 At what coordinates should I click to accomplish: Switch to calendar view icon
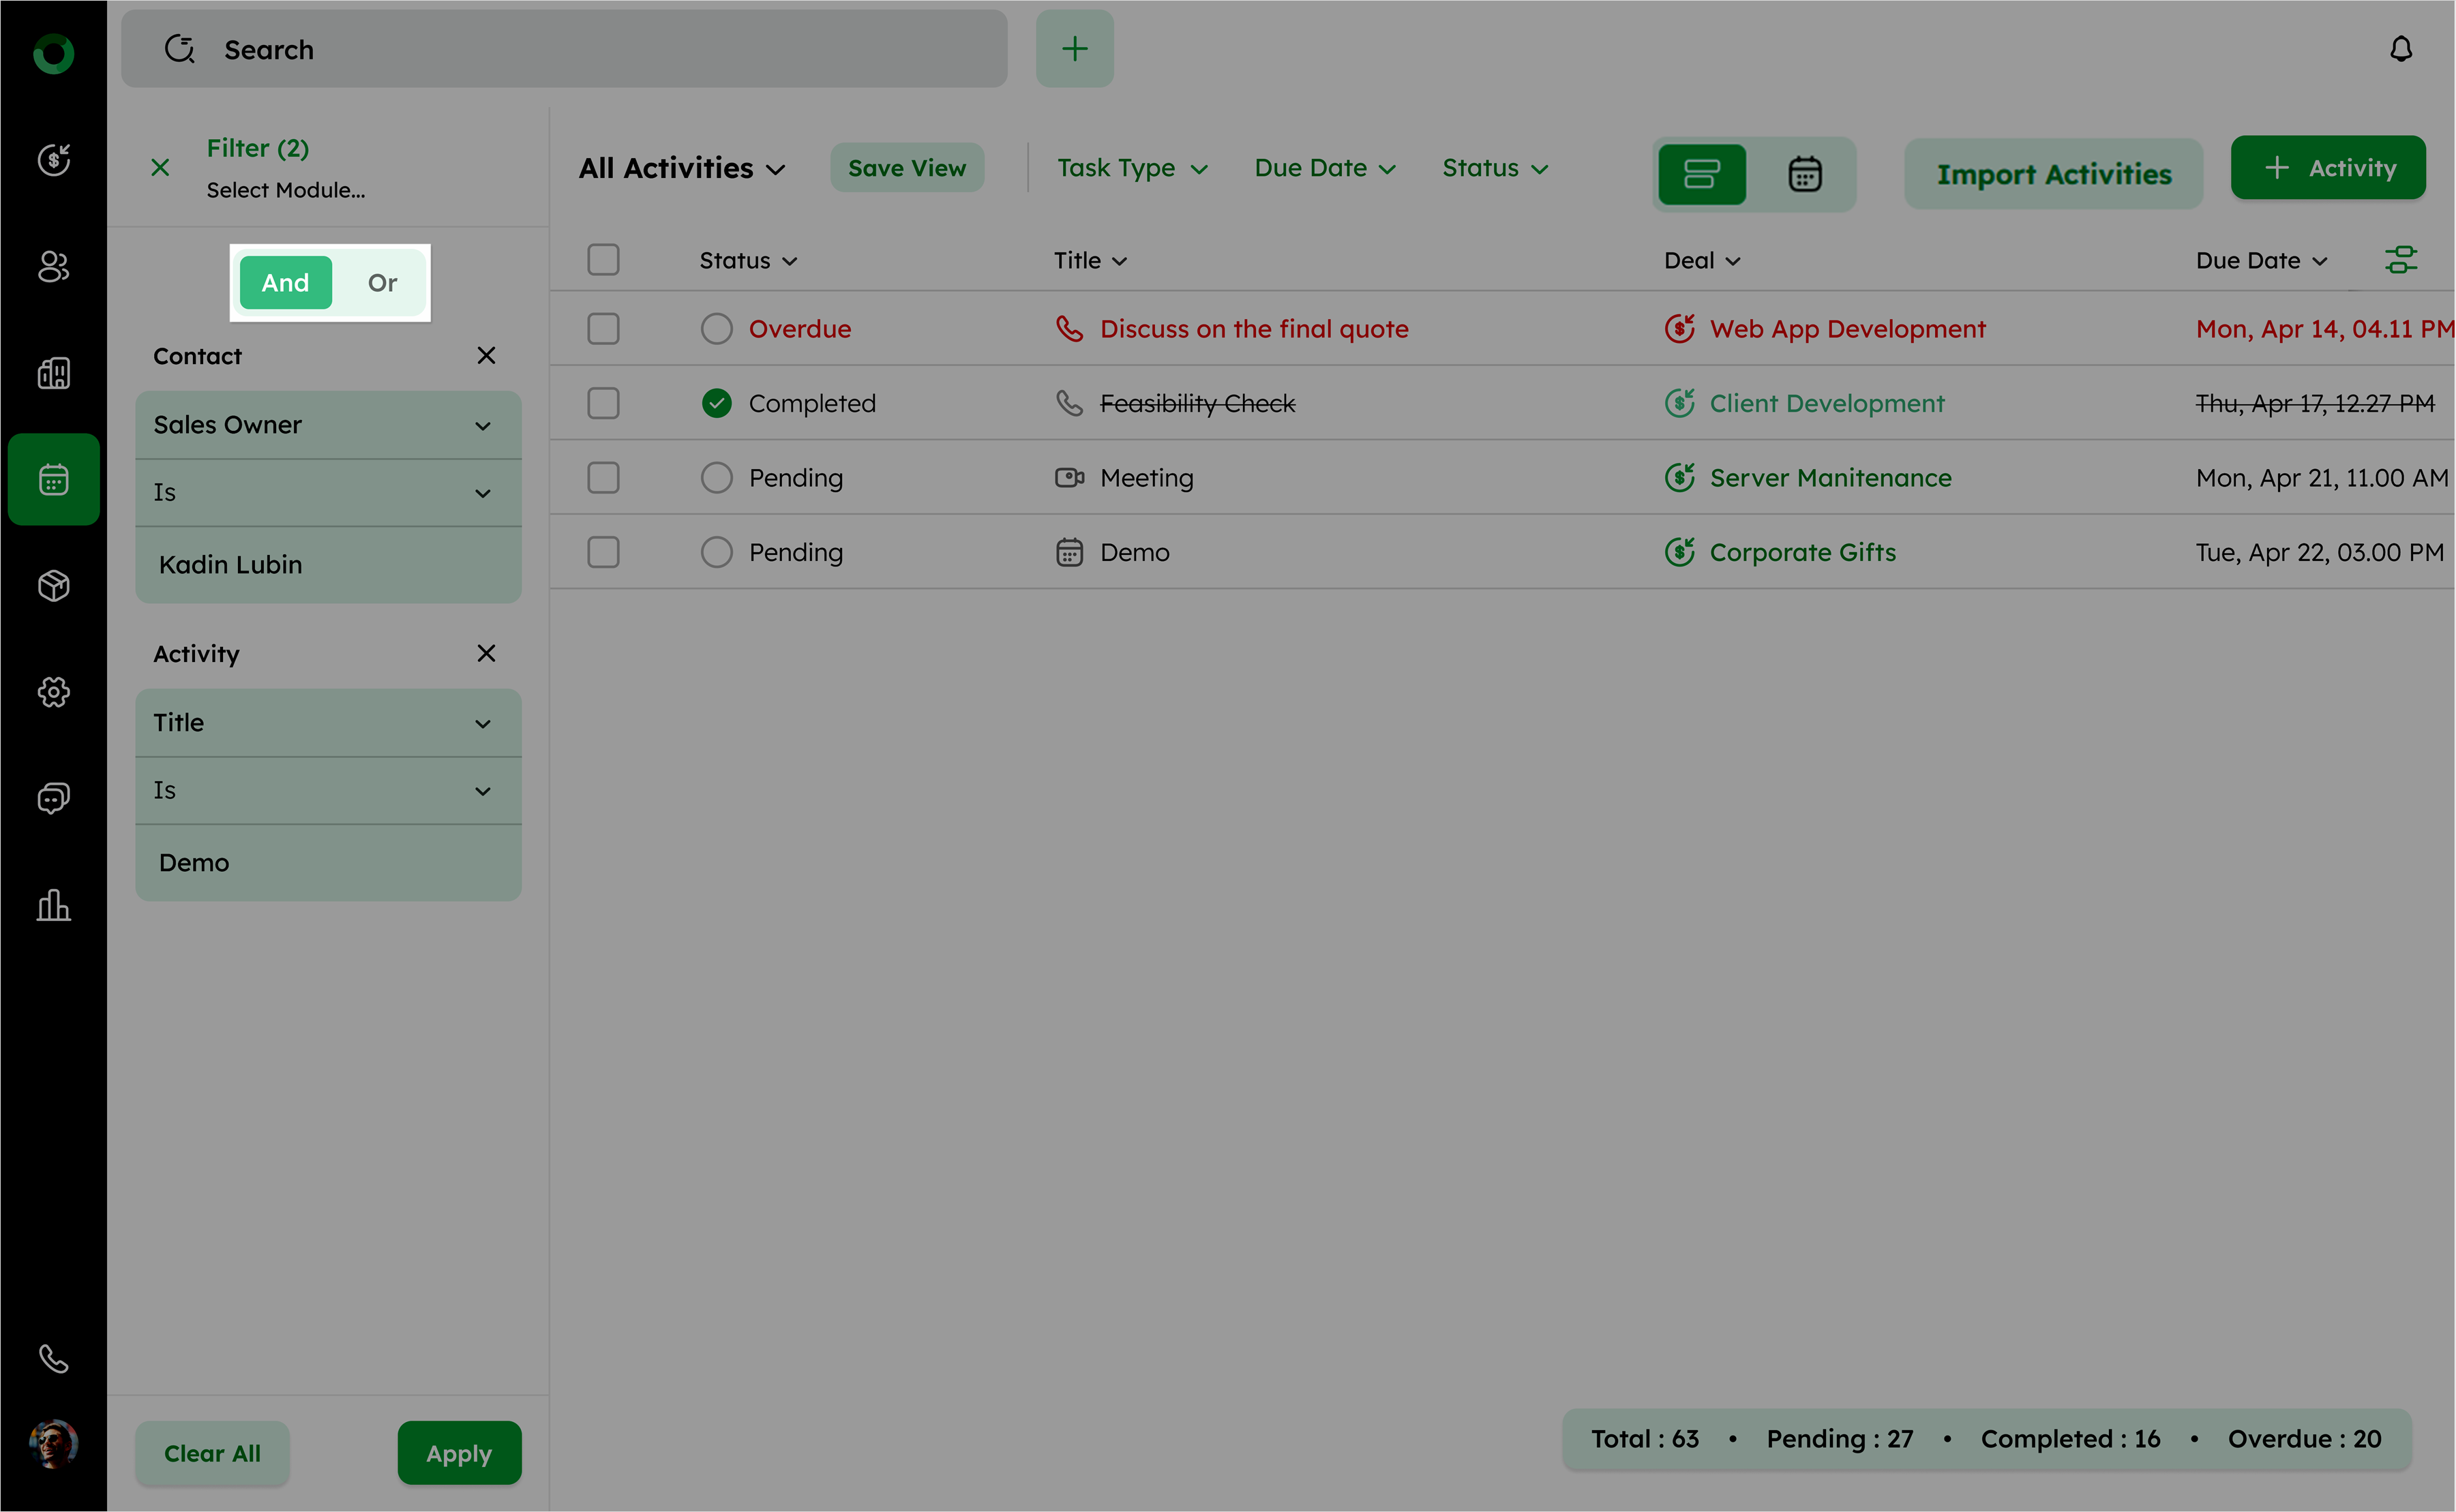tap(1804, 174)
